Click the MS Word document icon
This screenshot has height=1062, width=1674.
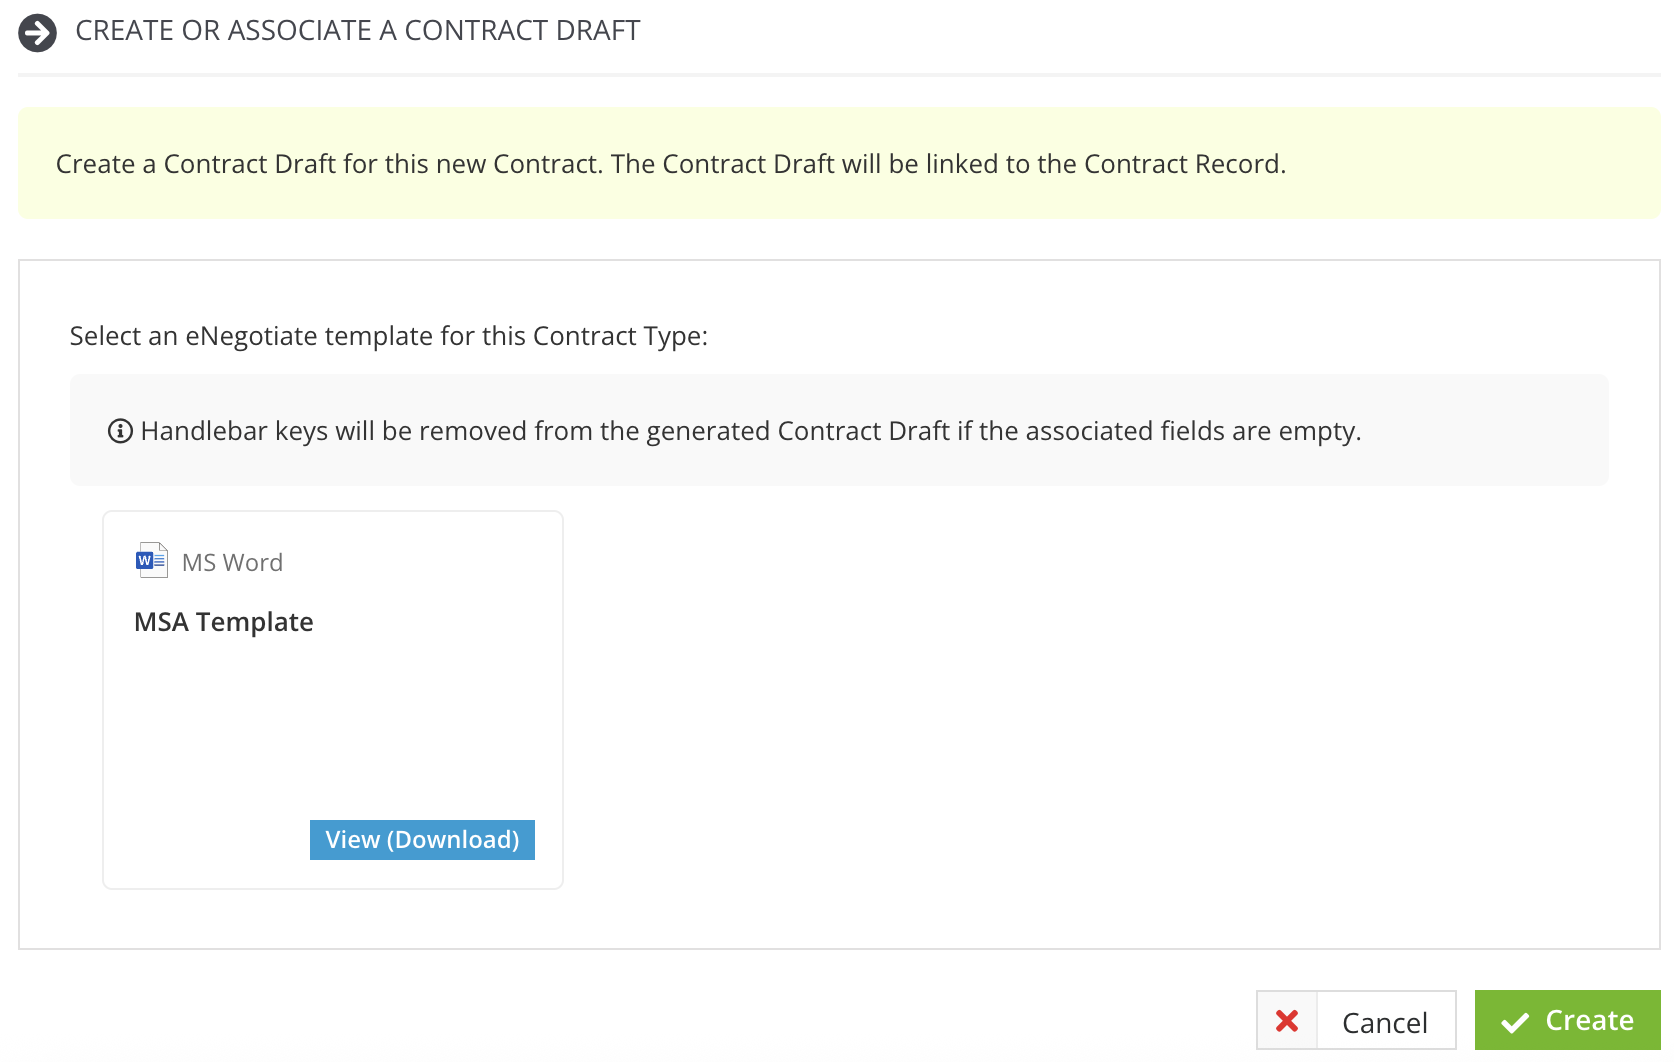pyautogui.click(x=152, y=560)
